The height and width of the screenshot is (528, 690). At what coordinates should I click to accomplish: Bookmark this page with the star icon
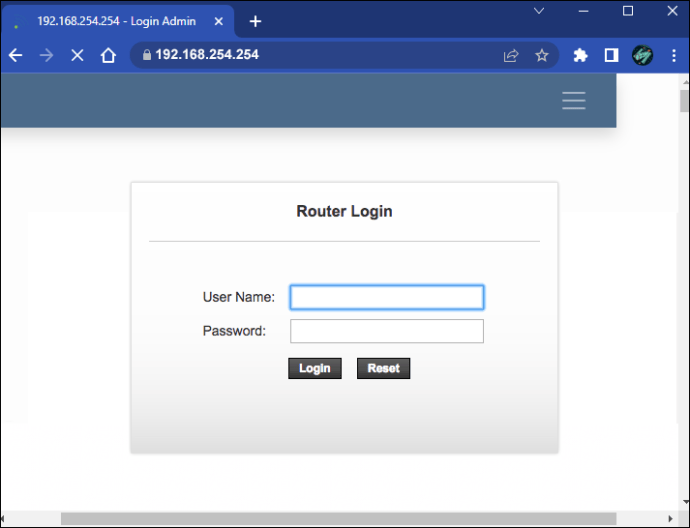coord(542,55)
